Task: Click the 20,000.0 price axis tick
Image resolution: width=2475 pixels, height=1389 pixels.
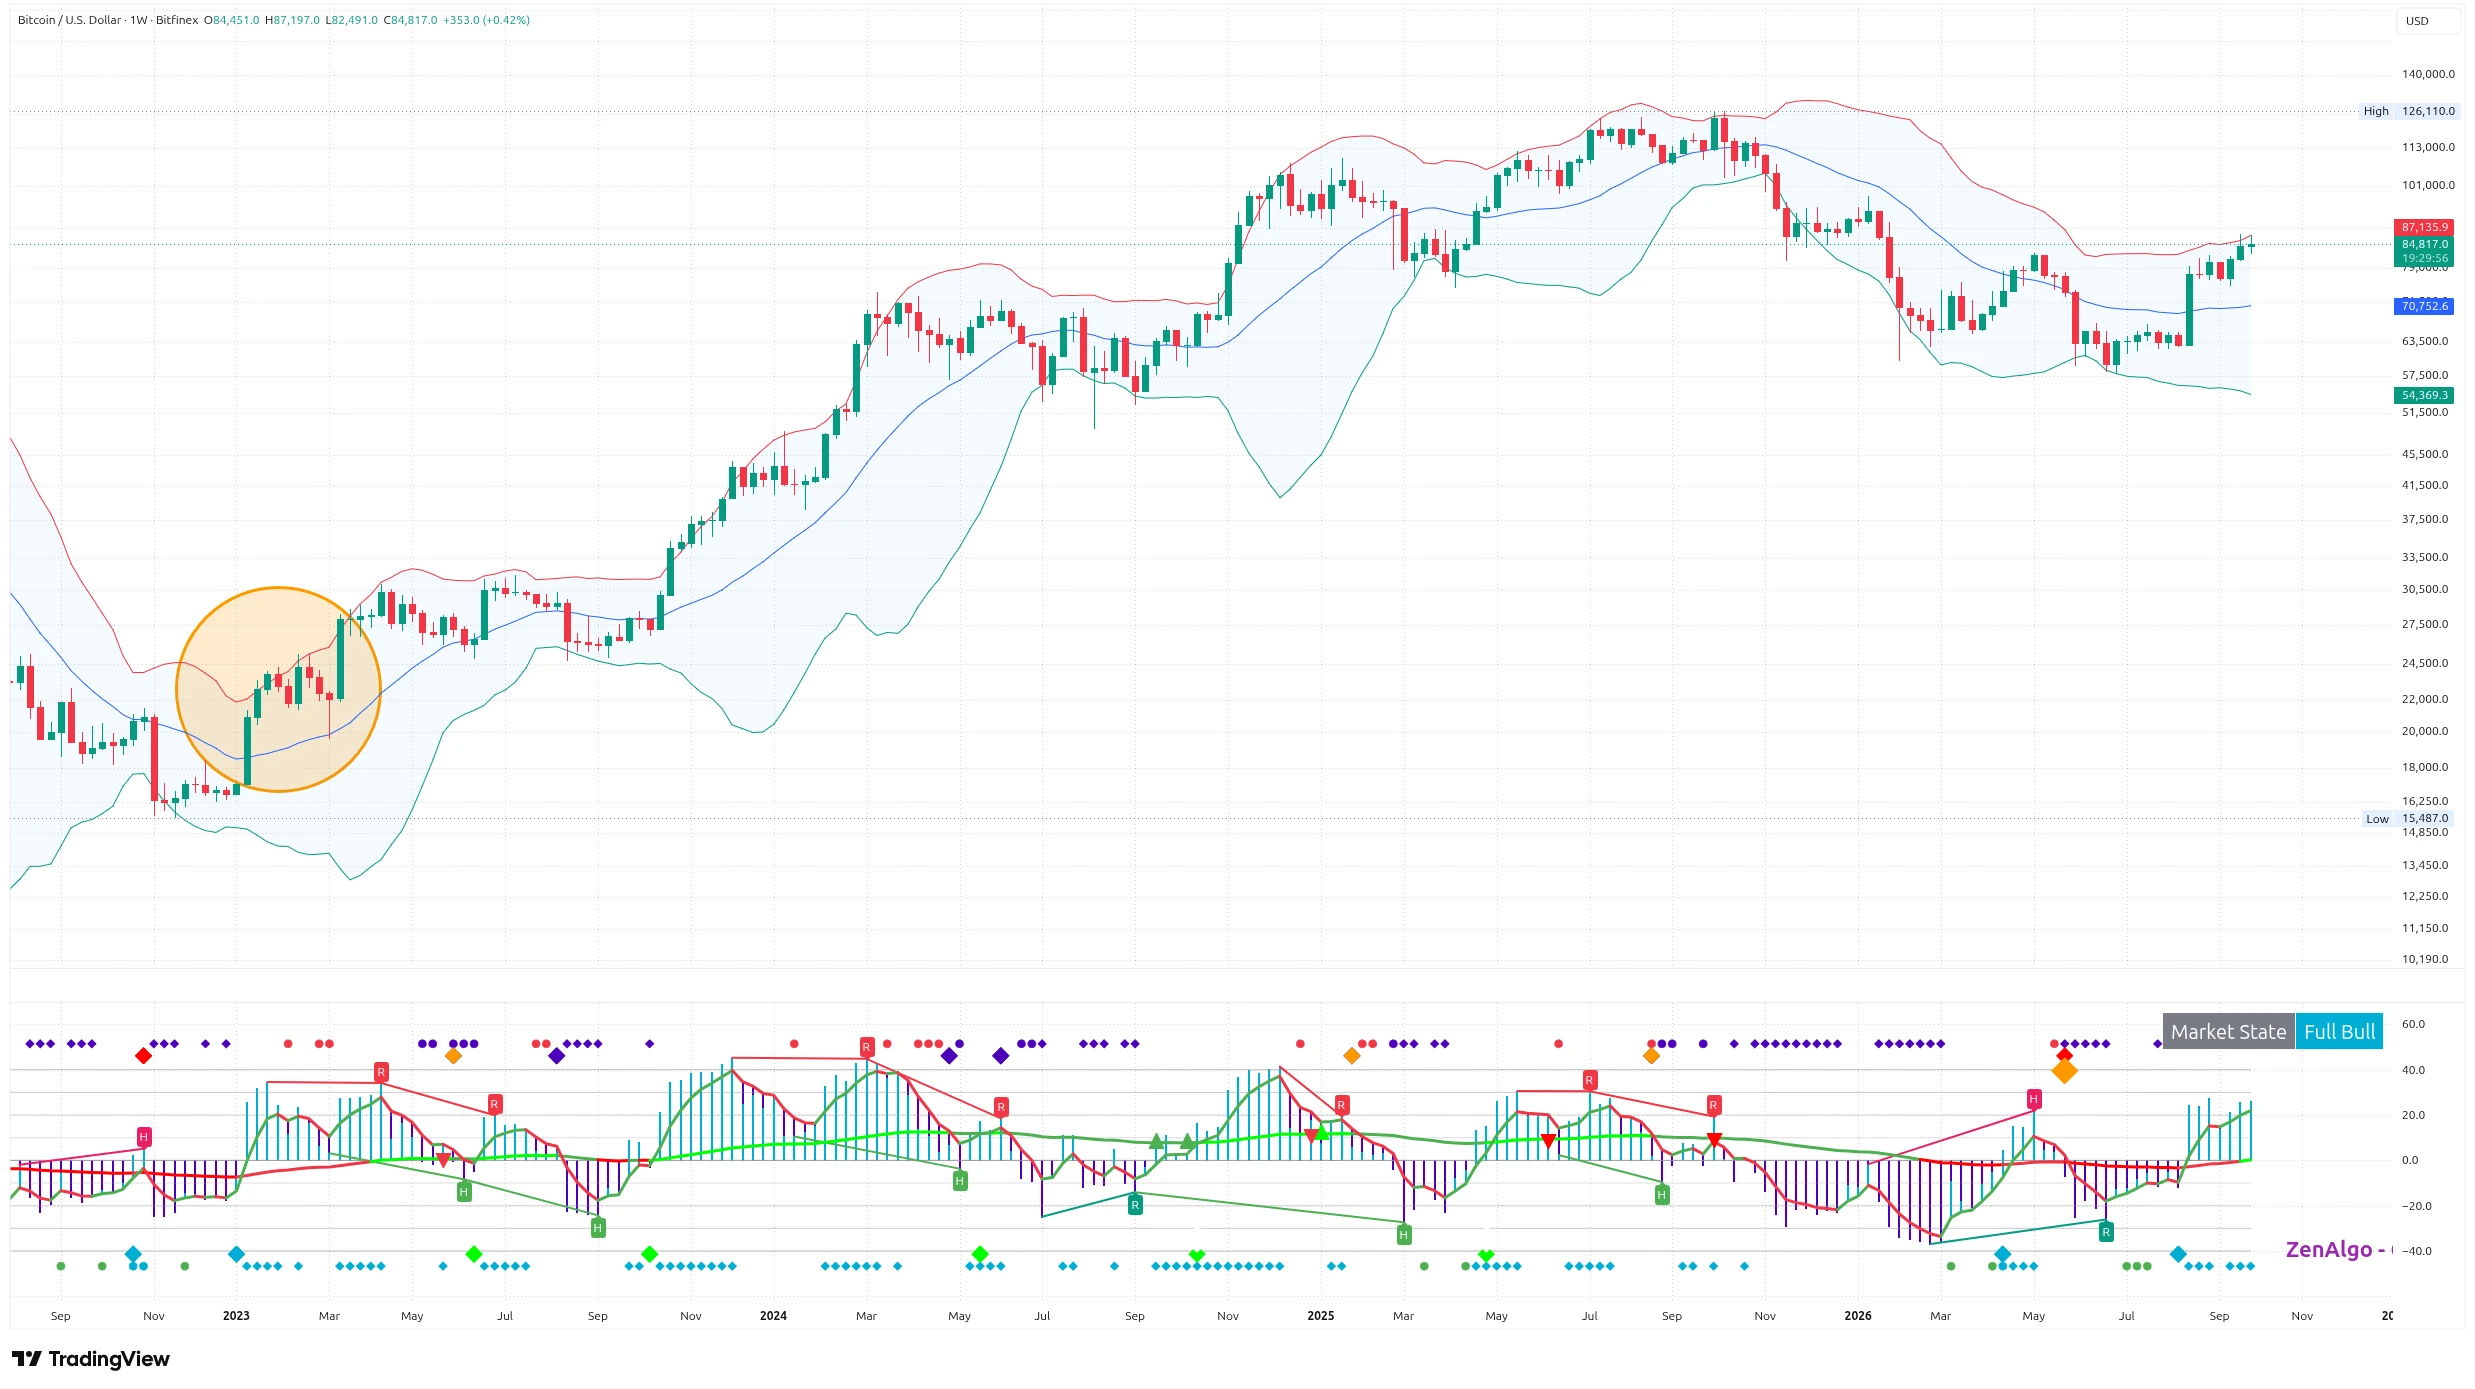Action: (2425, 731)
